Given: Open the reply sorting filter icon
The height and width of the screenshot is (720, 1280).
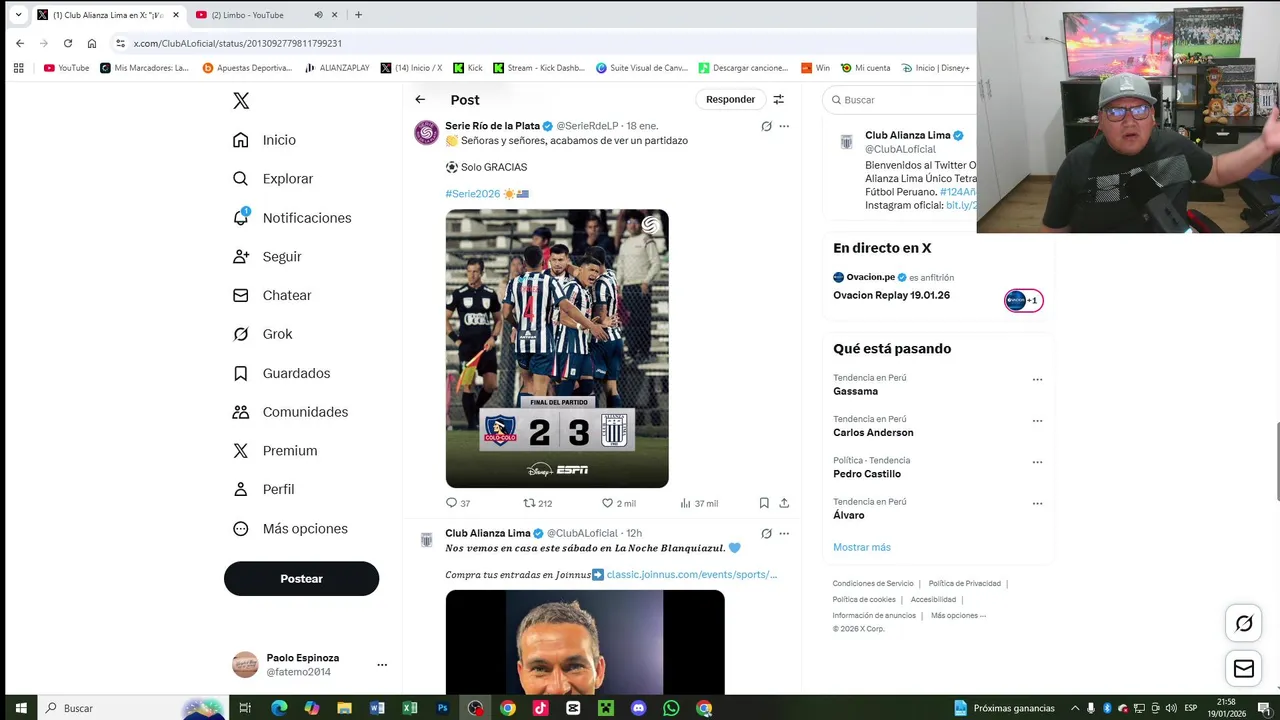Looking at the screenshot, I should point(778,99).
